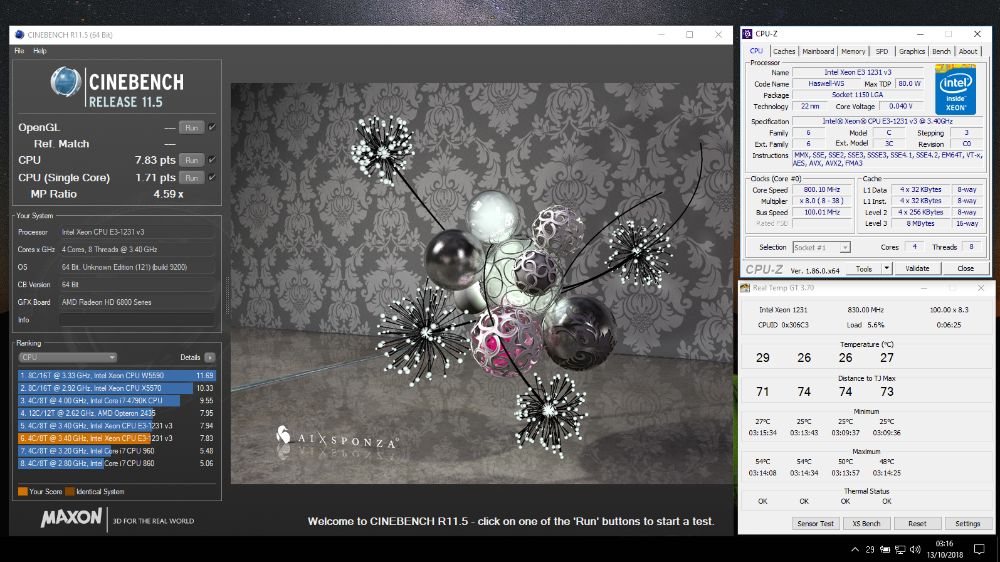Select the orange ranking row scoring 7.83
The width and height of the screenshot is (1000, 562).
pyautogui.click(x=116, y=438)
